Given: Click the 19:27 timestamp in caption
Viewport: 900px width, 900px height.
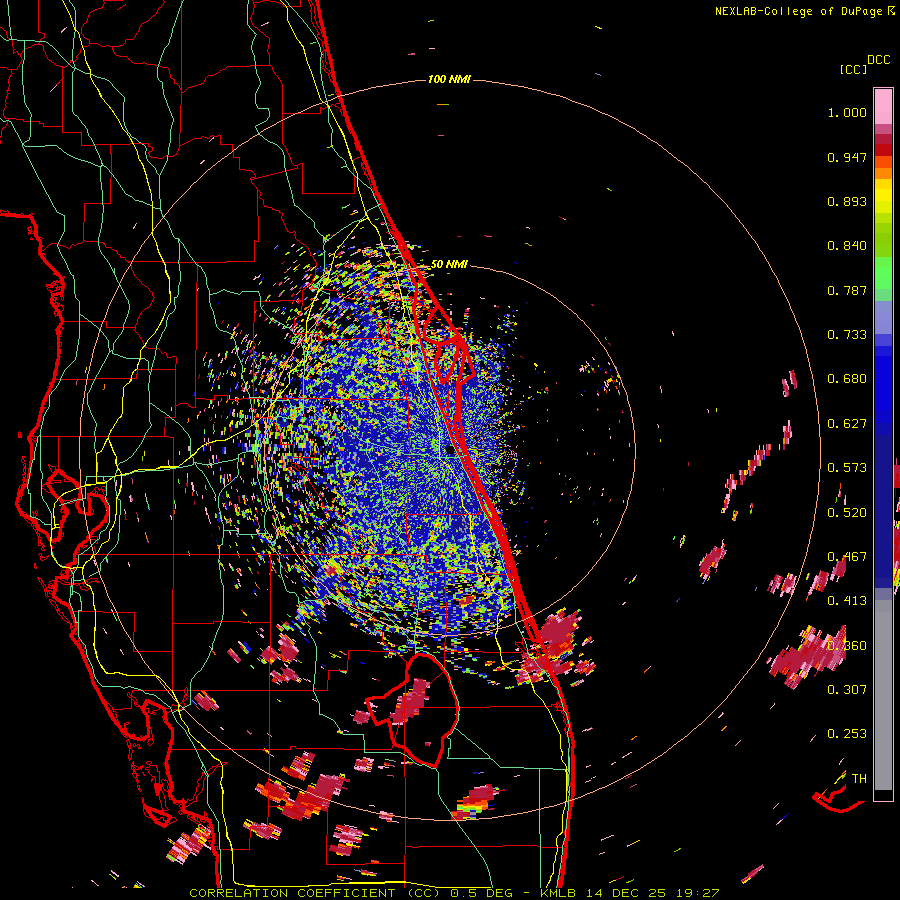Looking at the screenshot, I should [x=696, y=893].
